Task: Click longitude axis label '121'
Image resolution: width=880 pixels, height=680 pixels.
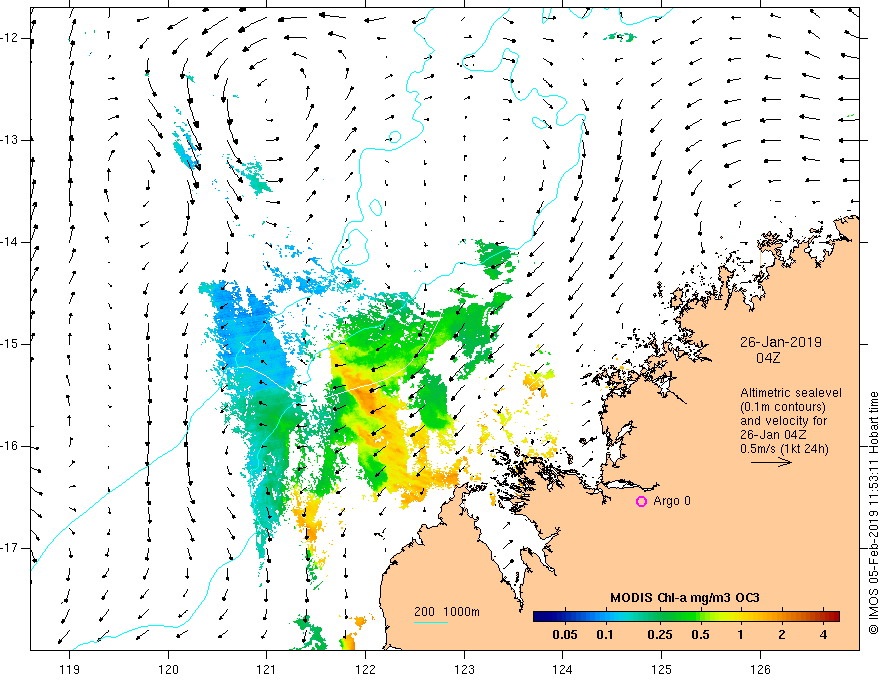Action: tap(267, 669)
